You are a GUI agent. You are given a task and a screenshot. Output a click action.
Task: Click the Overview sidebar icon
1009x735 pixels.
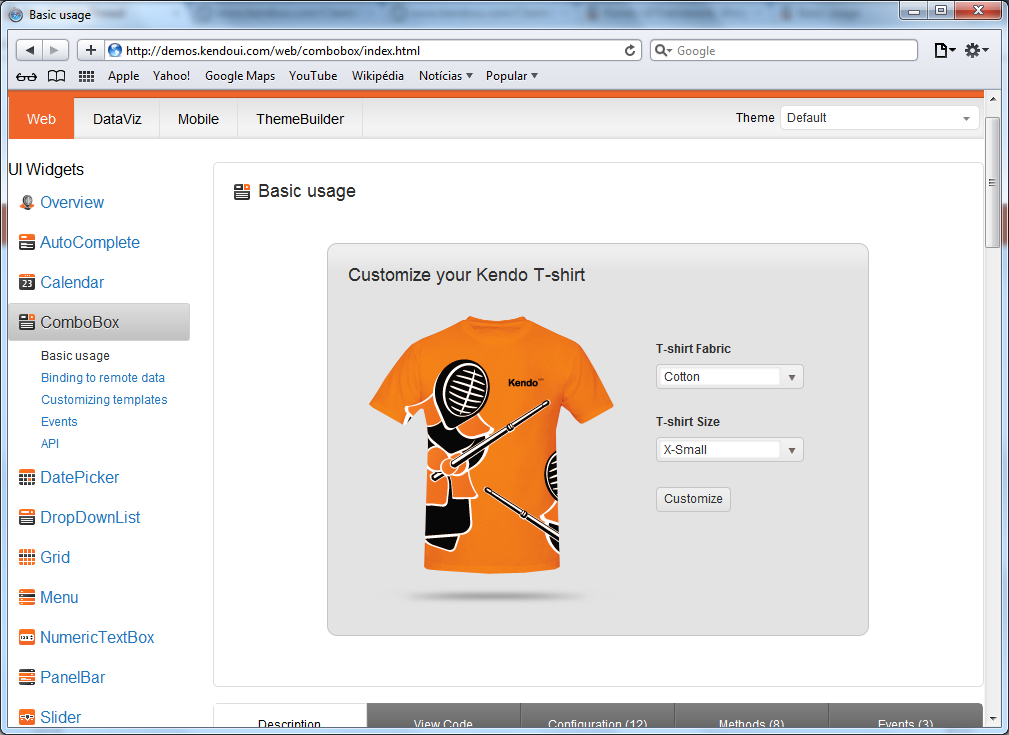(26, 203)
